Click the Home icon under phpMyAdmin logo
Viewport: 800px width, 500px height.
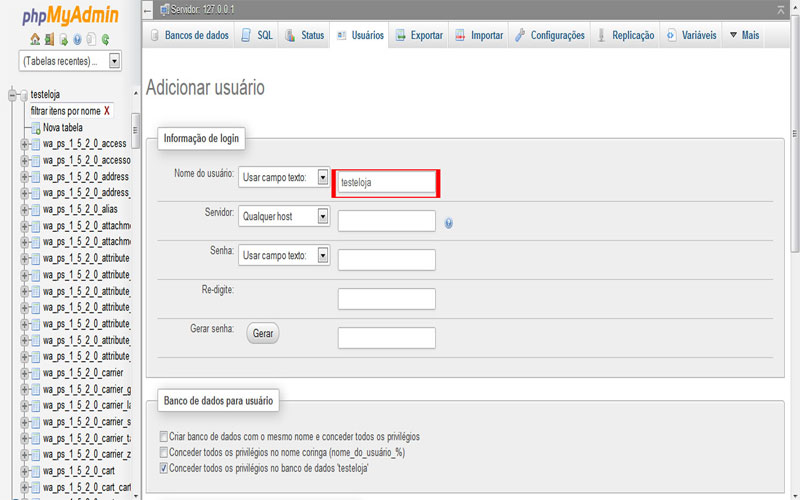click(35, 39)
